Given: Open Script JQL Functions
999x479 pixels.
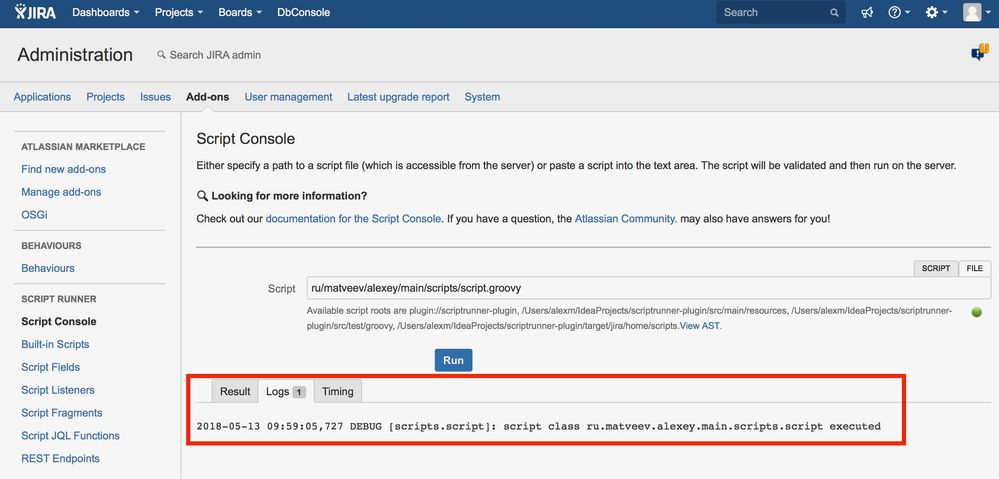Looking at the screenshot, I should tap(70, 436).
